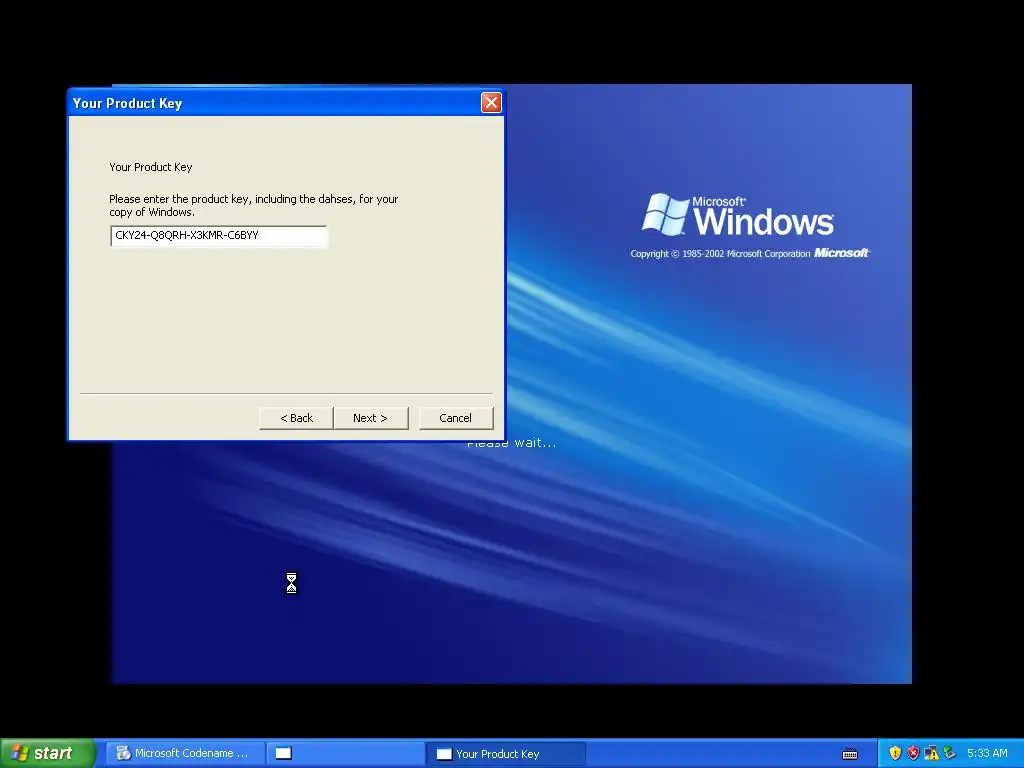Open the Start menu
Screen dimensions: 1024x768
tap(47, 753)
